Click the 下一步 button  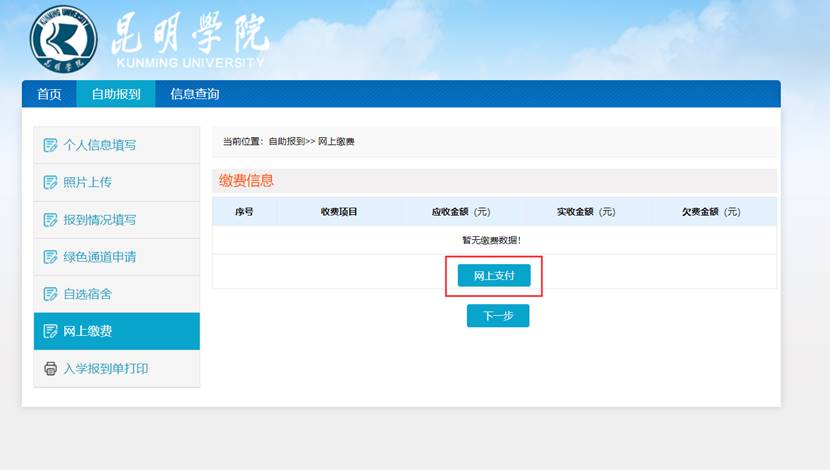click(497, 316)
